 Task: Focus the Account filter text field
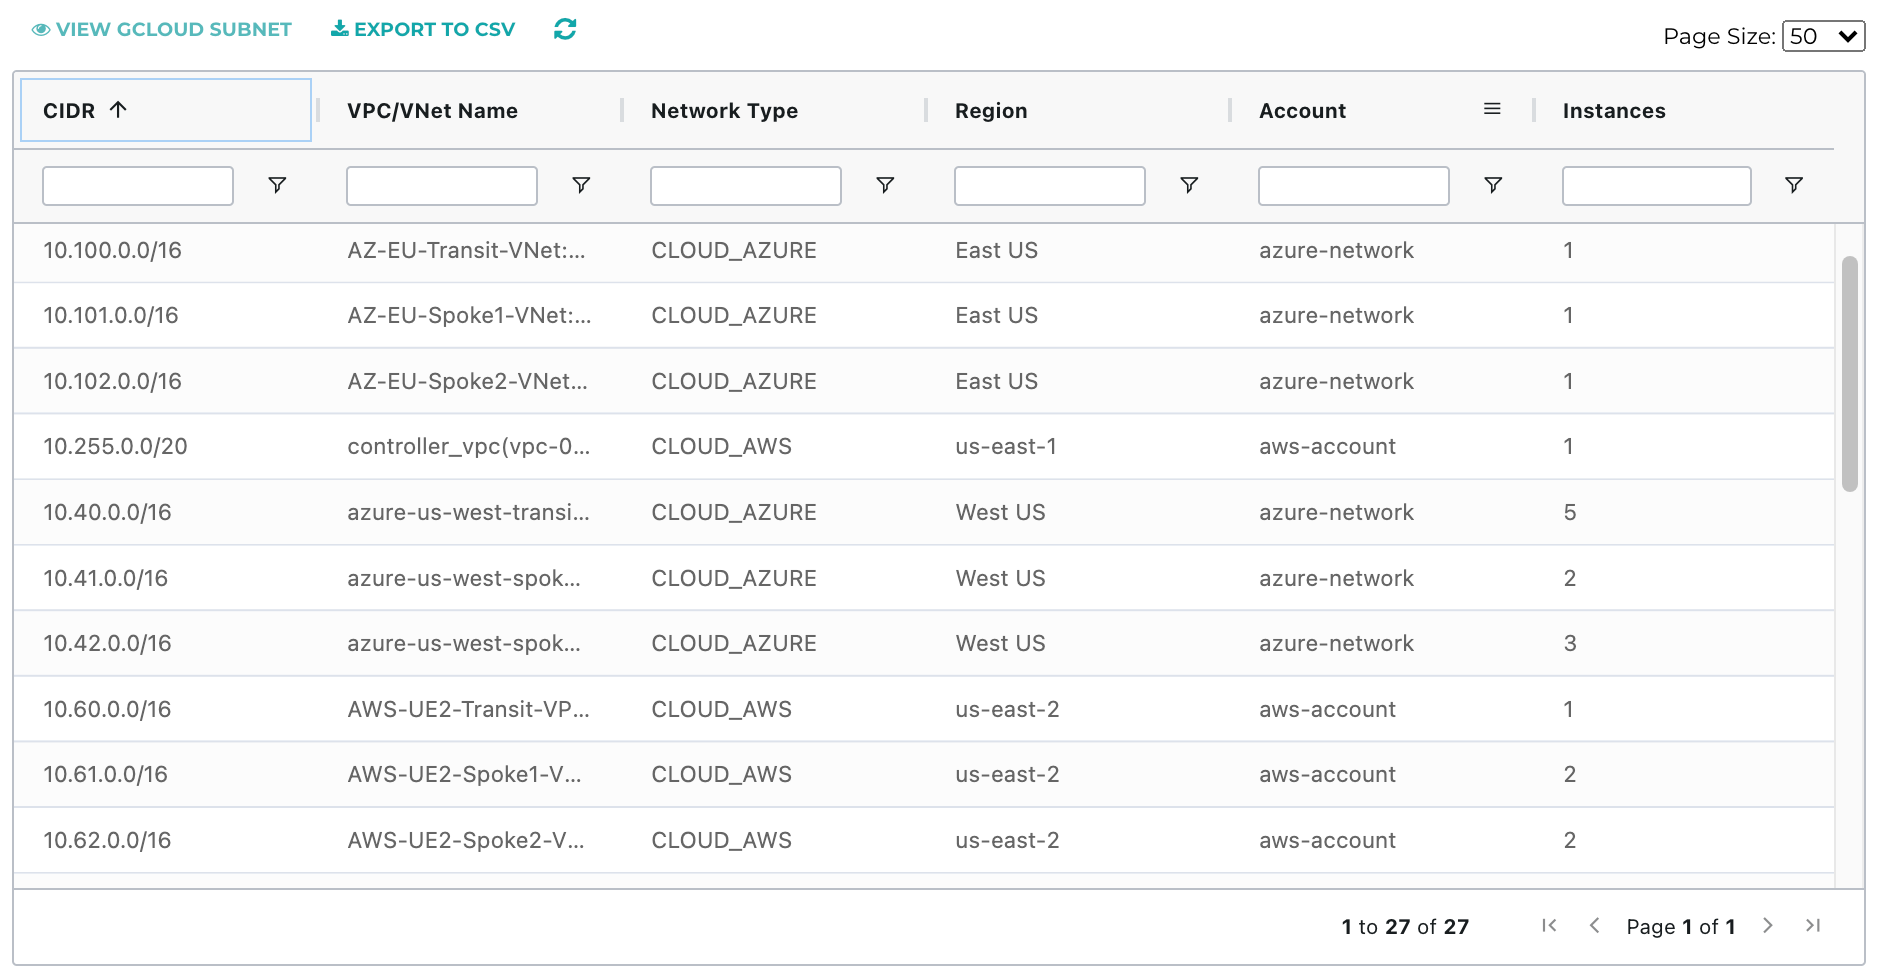1354,186
